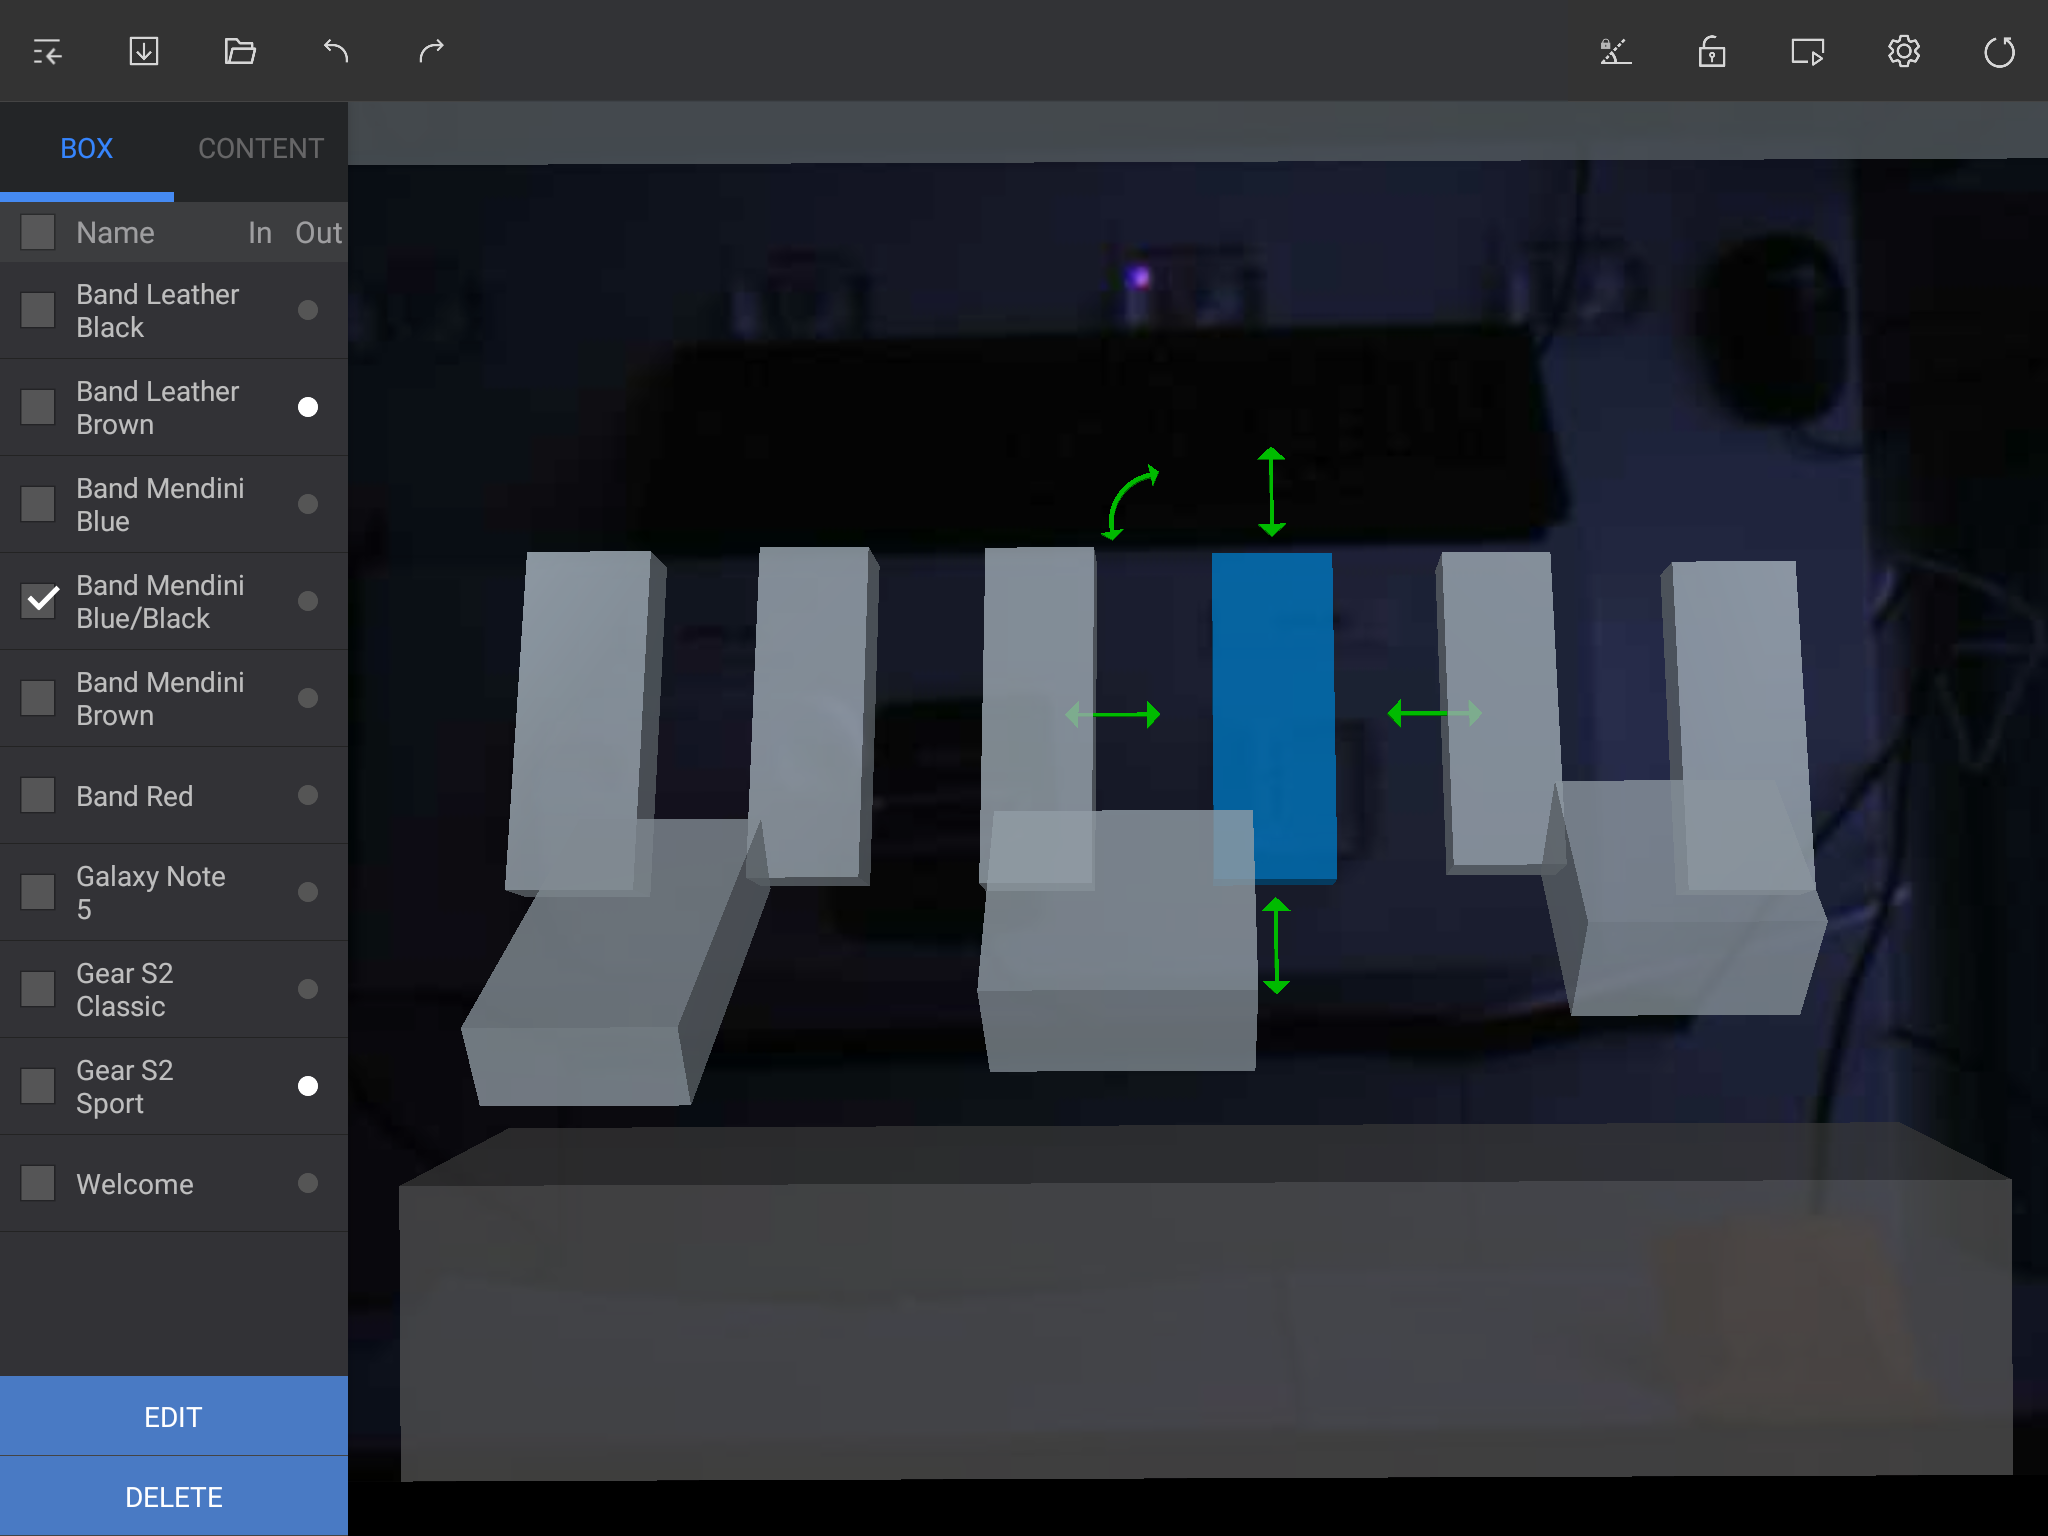Switch to the CONTENT tab
This screenshot has width=2048, height=1536.
pyautogui.click(x=260, y=148)
